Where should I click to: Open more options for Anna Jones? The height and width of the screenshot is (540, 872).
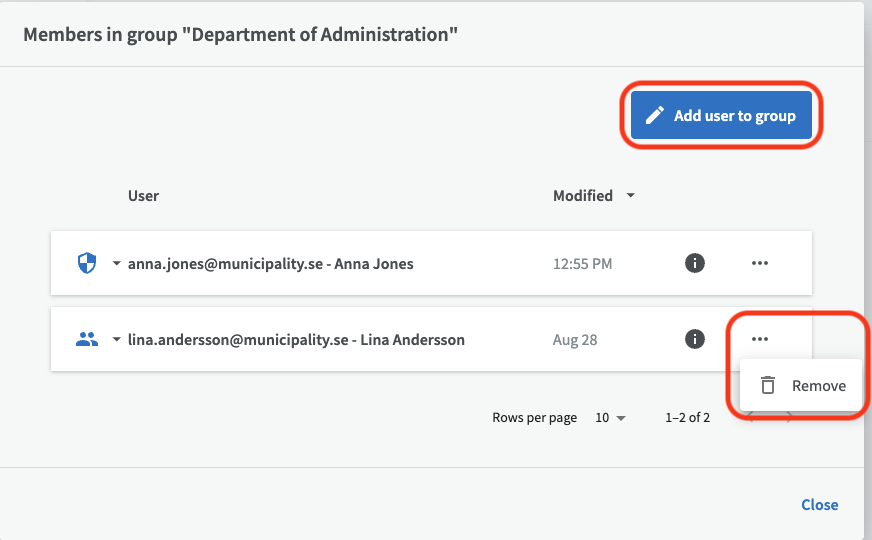point(760,263)
